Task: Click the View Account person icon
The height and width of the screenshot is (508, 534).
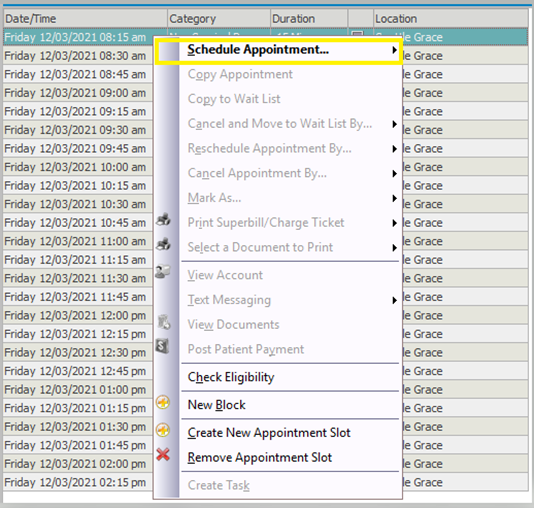Action: (x=163, y=272)
